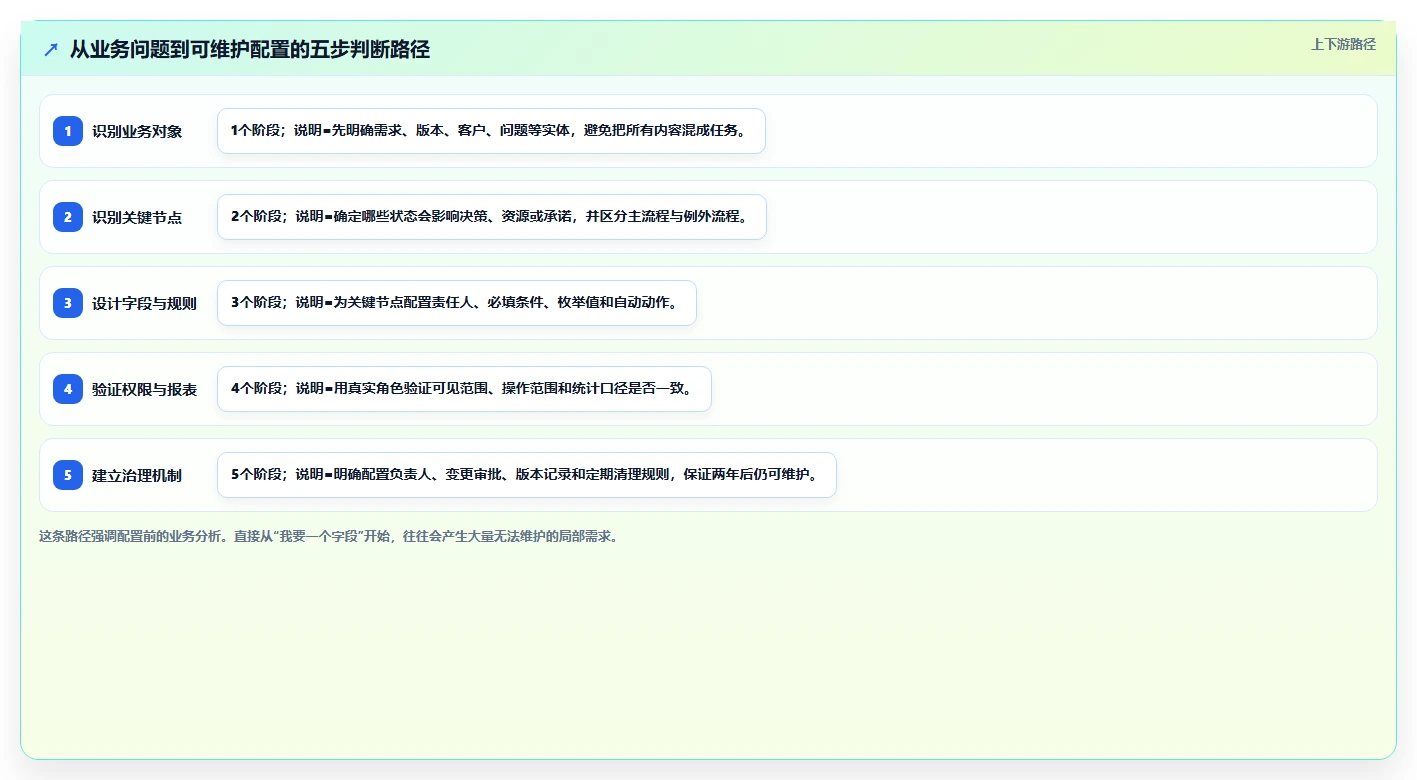Image resolution: width=1417 pixels, height=780 pixels.
Task: Click the step 5 number badge
Action: (68, 475)
